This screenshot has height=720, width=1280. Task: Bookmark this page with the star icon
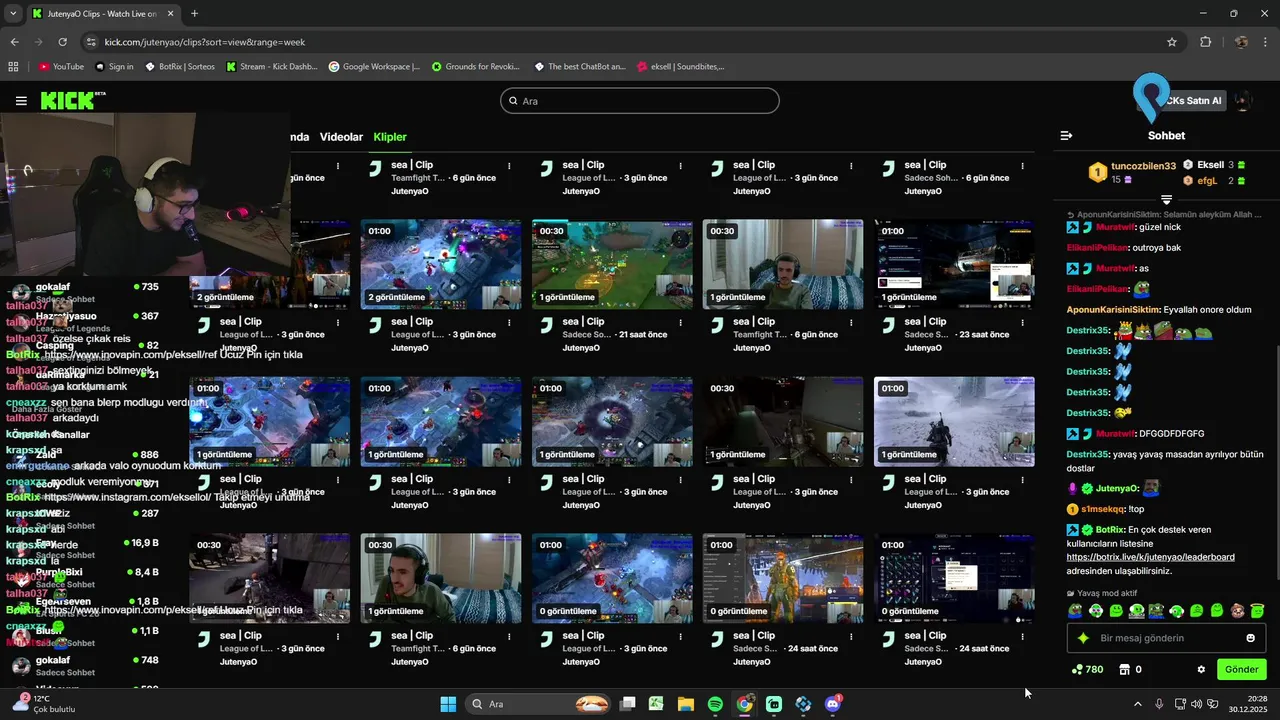pos(1172,42)
